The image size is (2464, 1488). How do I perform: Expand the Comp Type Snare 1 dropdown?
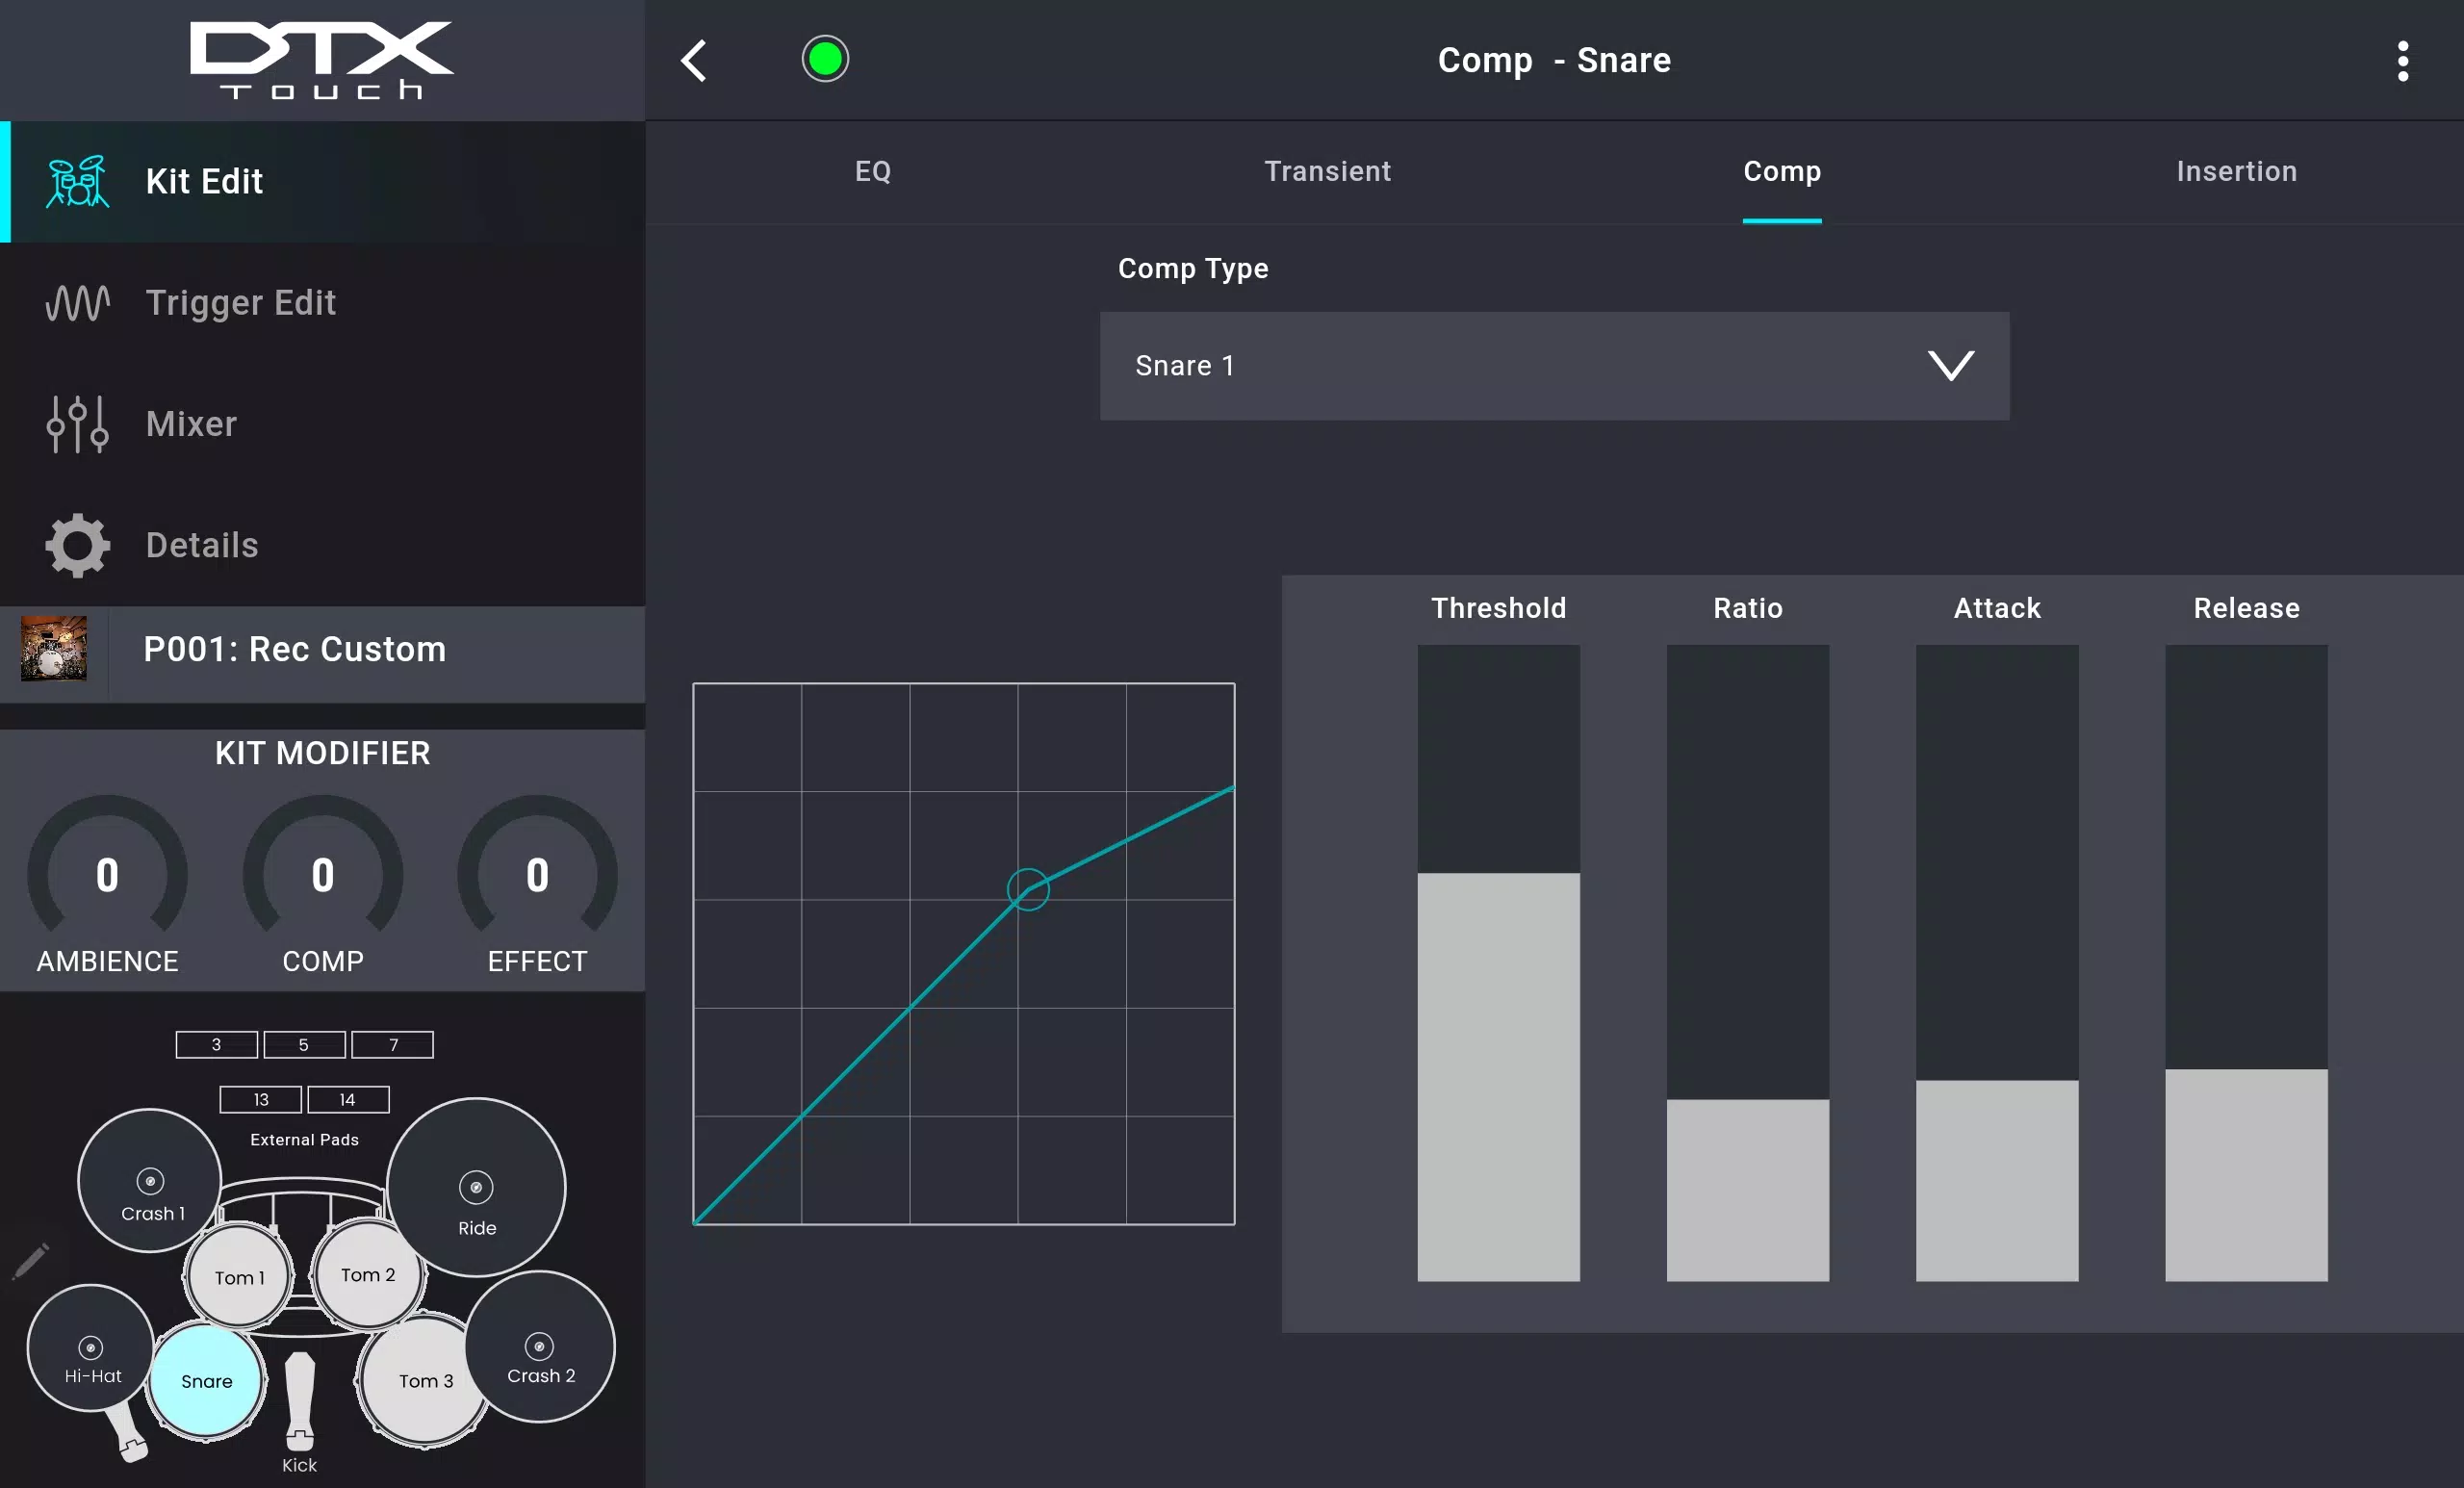coord(1554,366)
